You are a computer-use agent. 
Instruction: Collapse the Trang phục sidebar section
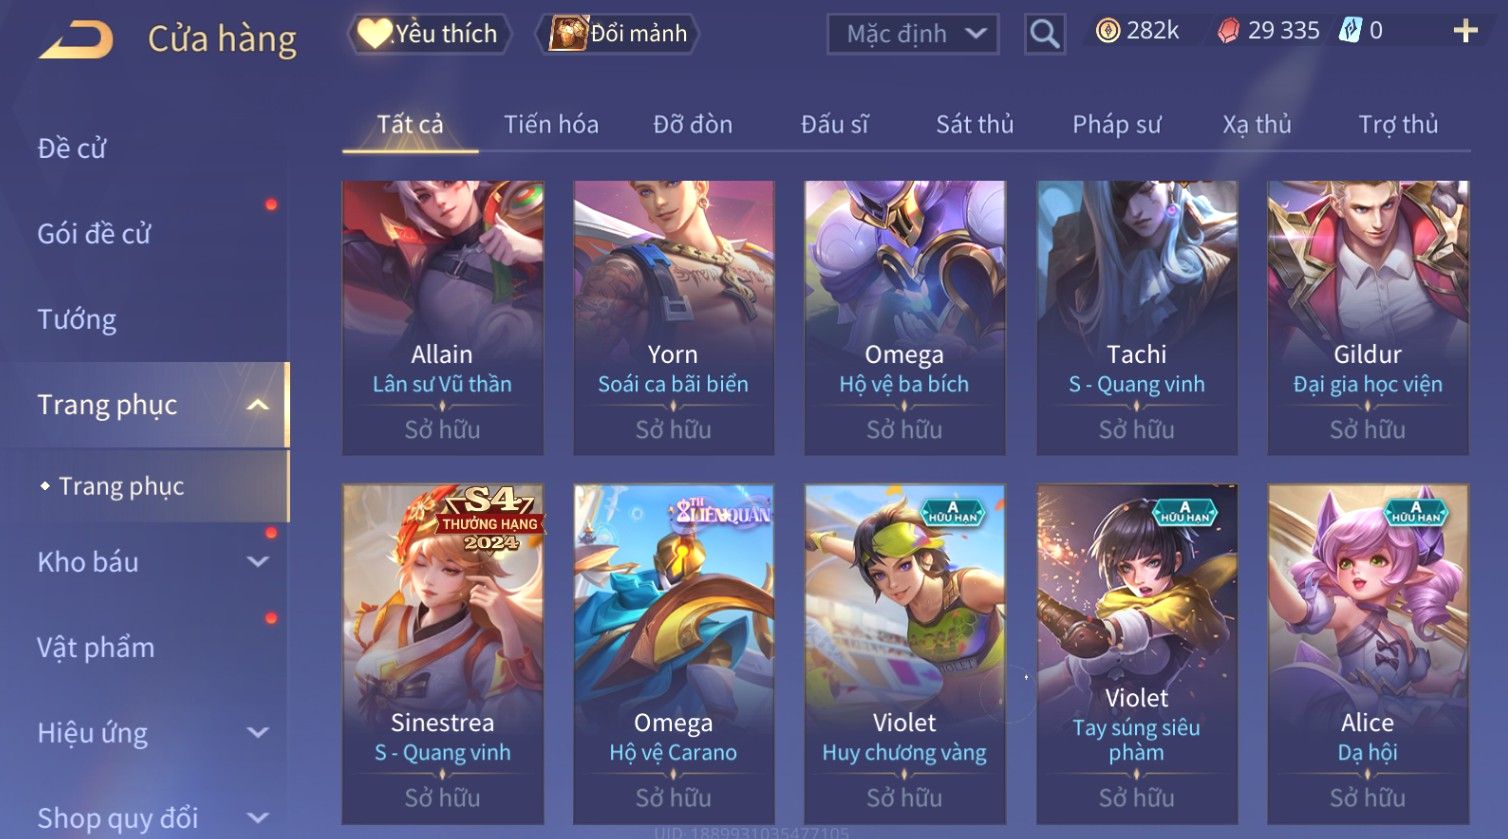coord(259,405)
